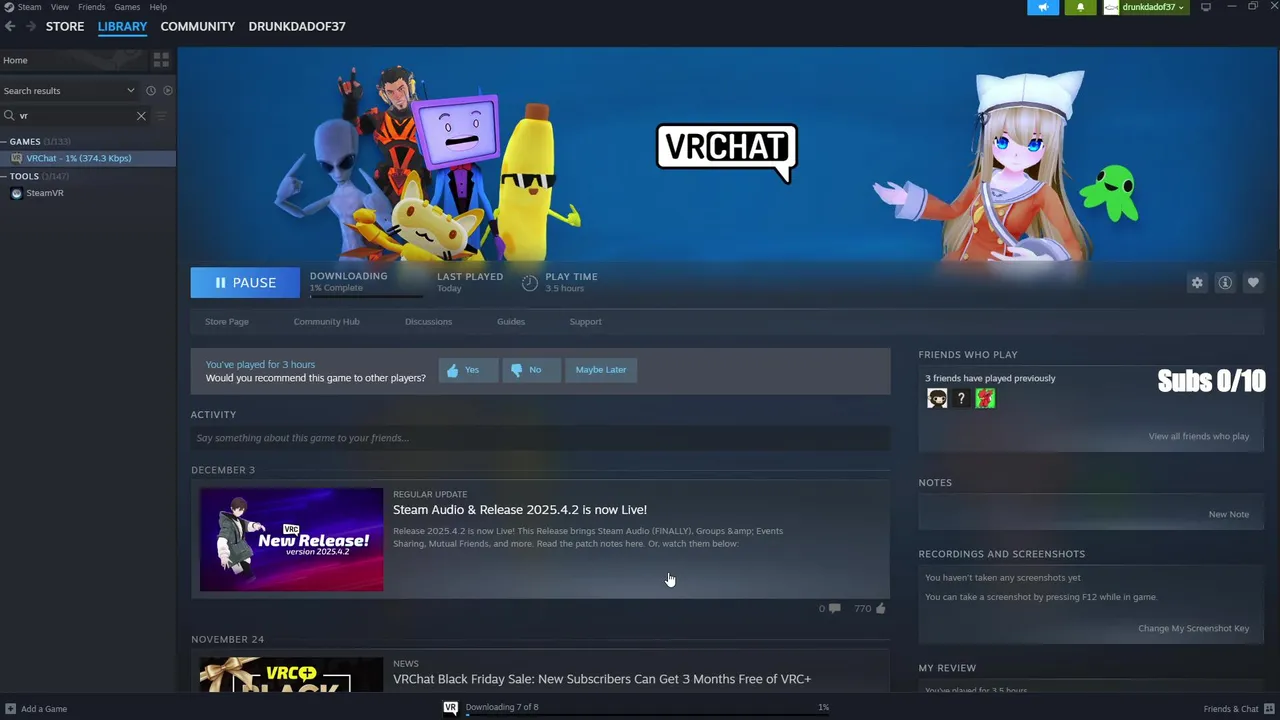This screenshot has width=1280, height=720.
Task: Click the bottom download progress bar
Action: [647, 715]
